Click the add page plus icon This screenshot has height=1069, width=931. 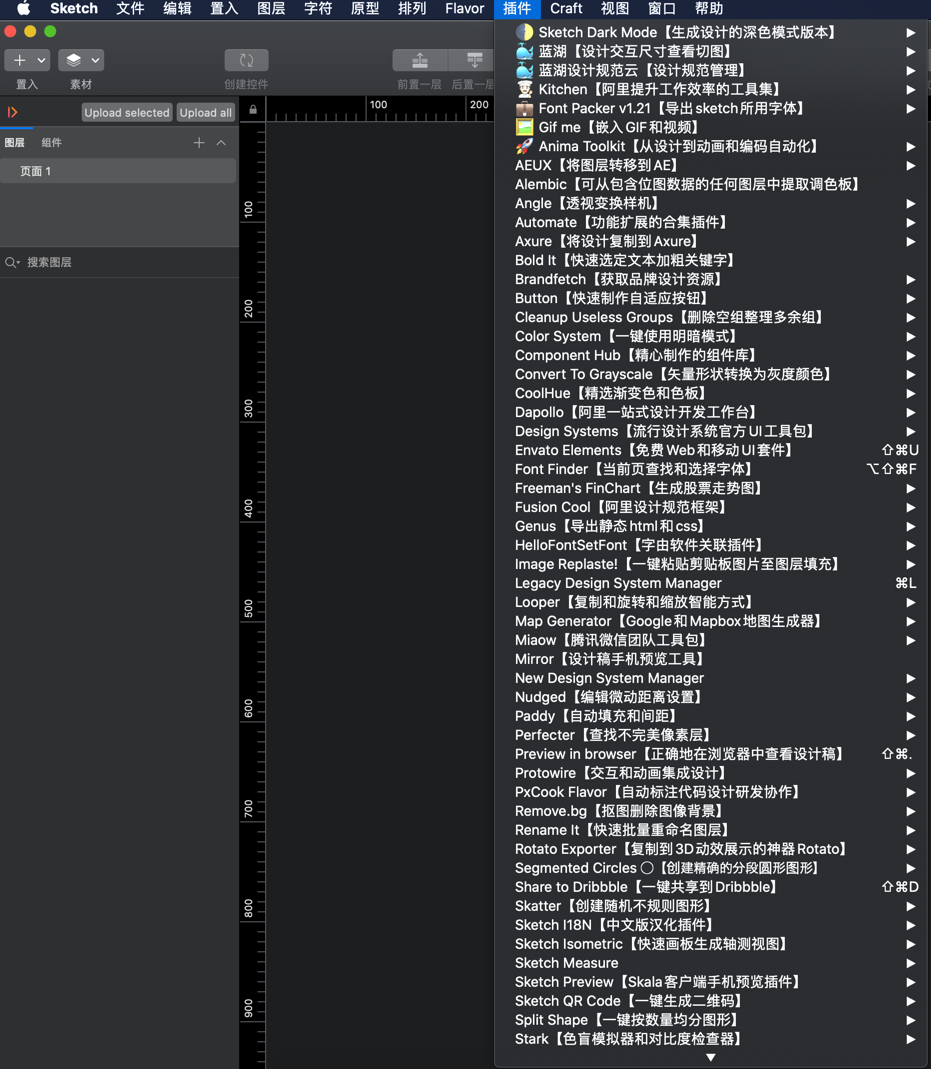tap(199, 142)
